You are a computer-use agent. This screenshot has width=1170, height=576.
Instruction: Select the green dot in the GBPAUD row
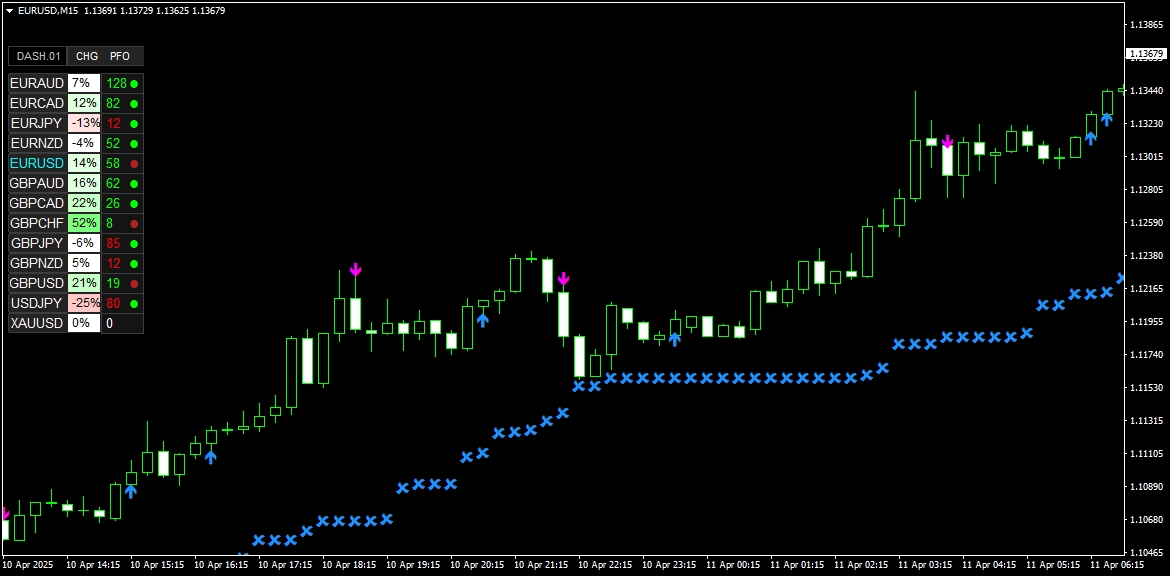click(134, 184)
